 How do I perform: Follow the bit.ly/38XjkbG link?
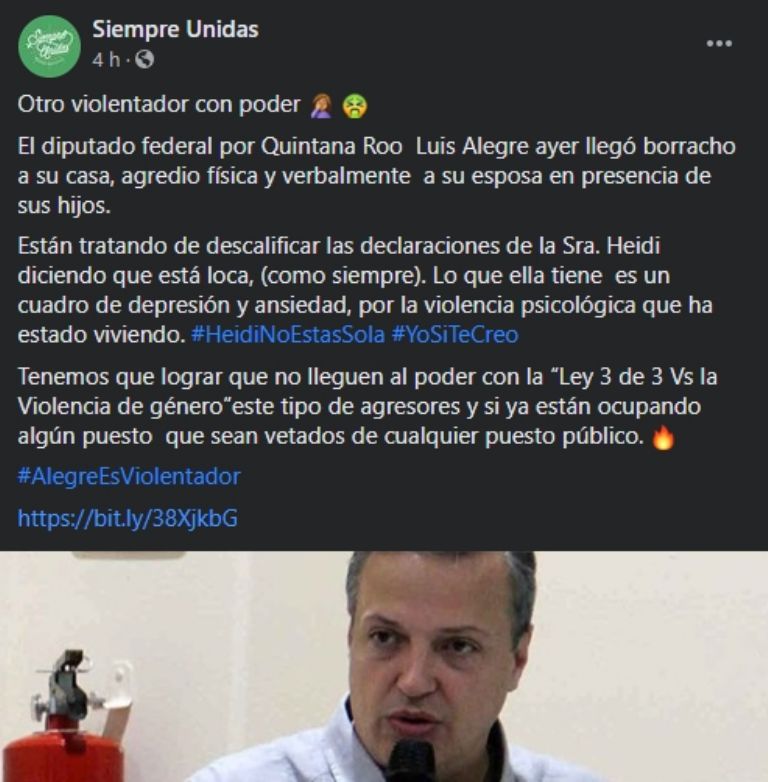click(x=128, y=518)
